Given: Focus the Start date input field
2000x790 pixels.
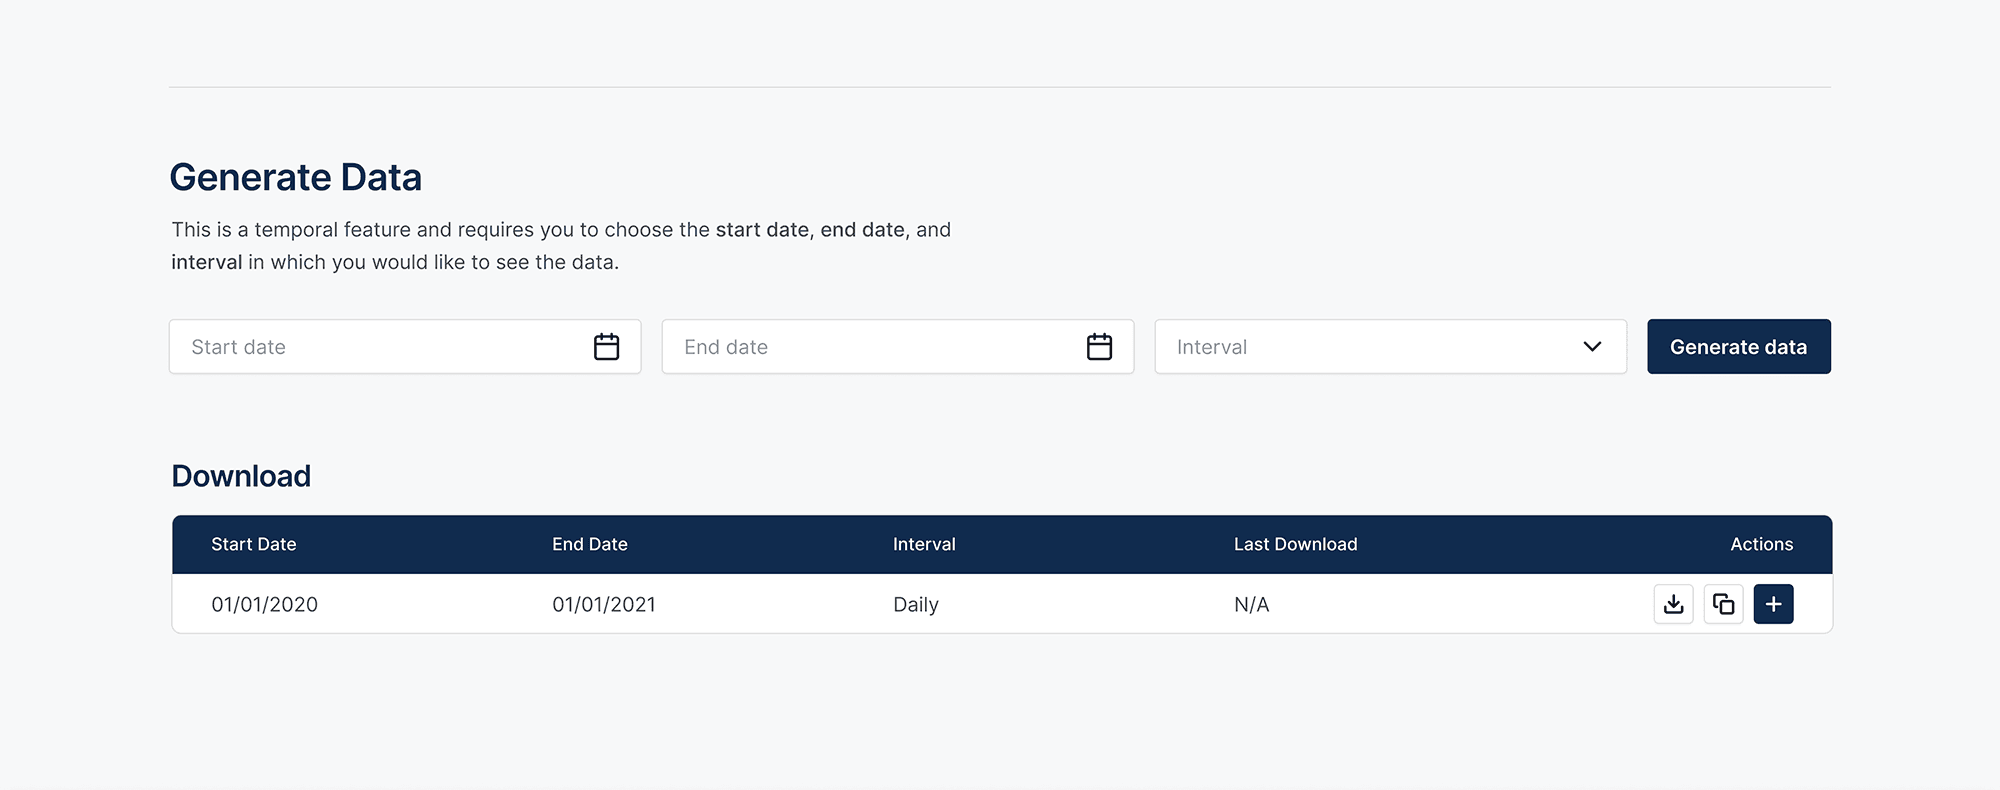Looking at the screenshot, I should click(x=380, y=347).
